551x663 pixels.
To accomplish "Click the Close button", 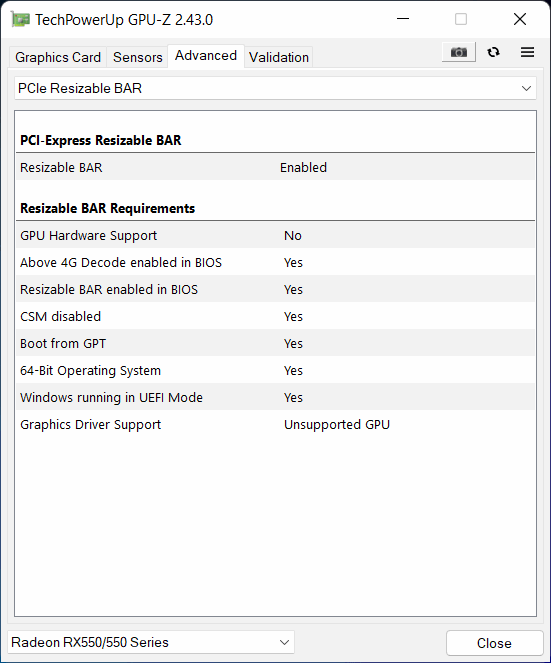I will coord(494,643).
